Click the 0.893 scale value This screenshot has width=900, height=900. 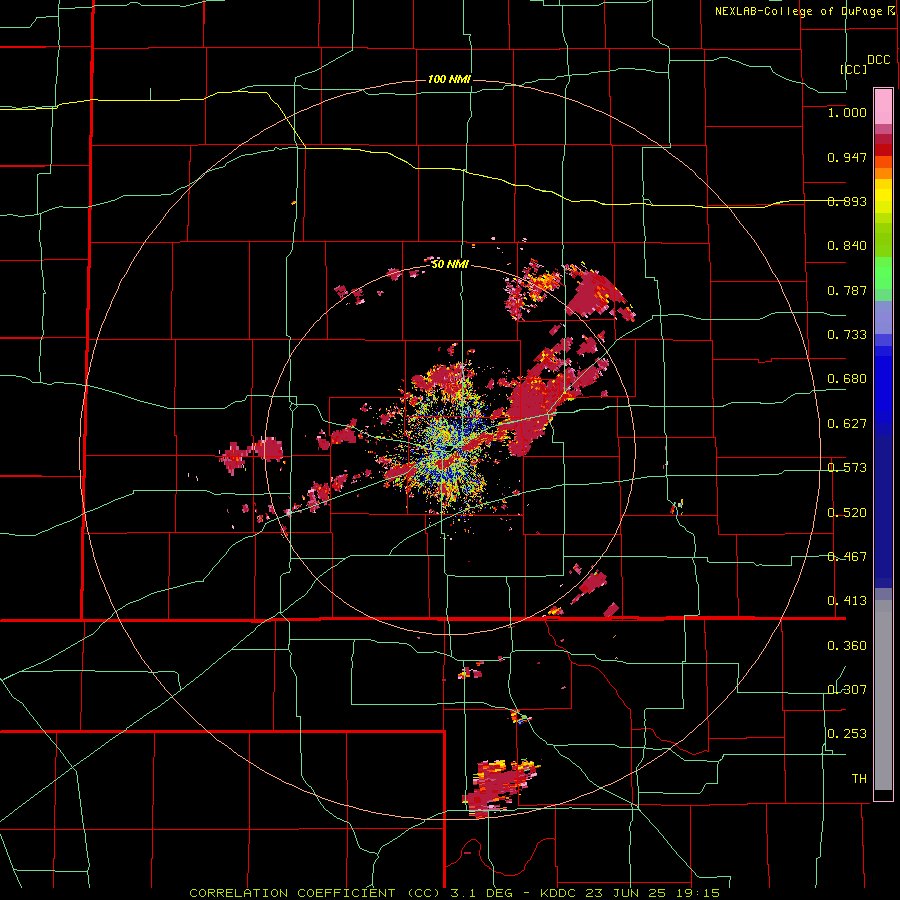[847, 201]
